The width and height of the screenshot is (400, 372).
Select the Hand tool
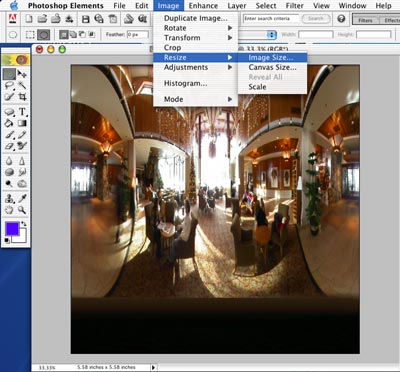[x=9, y=210]
